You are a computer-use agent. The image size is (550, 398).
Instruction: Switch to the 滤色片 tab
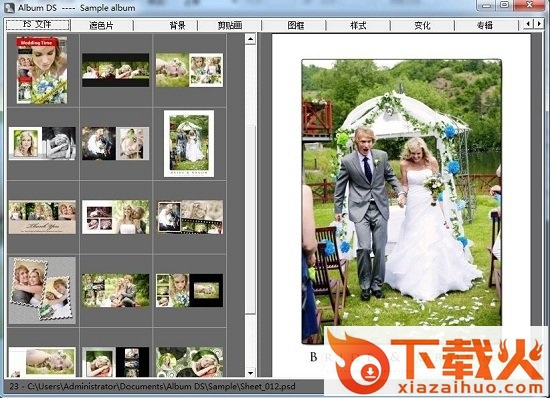102,25
